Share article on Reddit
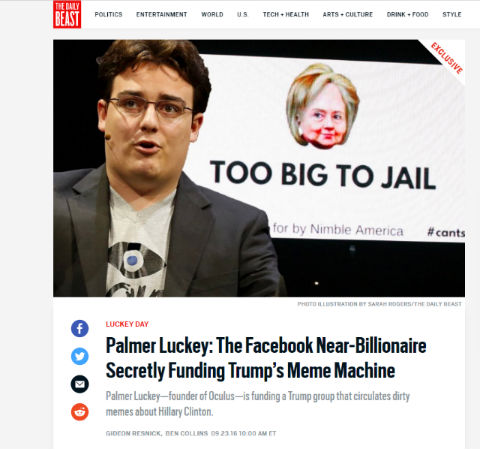Viewport: 480px width, 449px height. [x=80, y=412]
